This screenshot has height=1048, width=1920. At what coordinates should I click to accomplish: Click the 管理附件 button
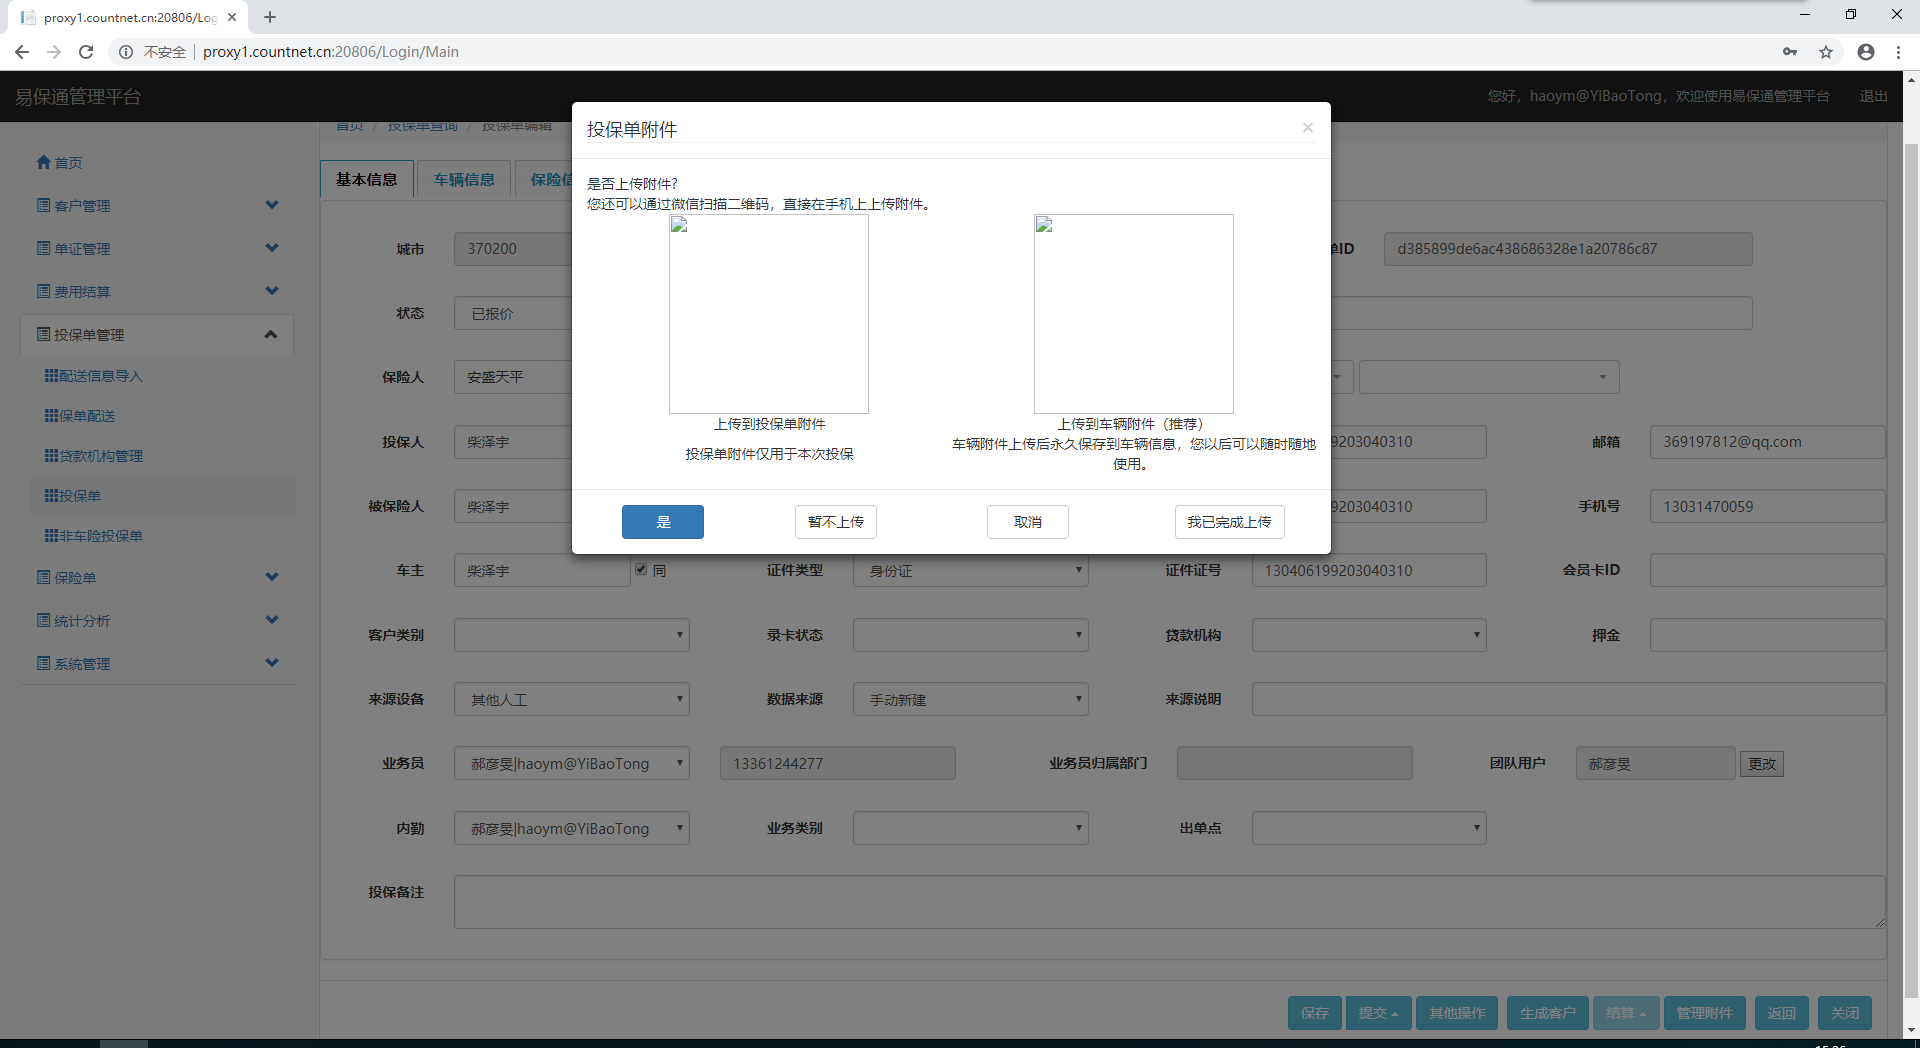[1704, 1013]
